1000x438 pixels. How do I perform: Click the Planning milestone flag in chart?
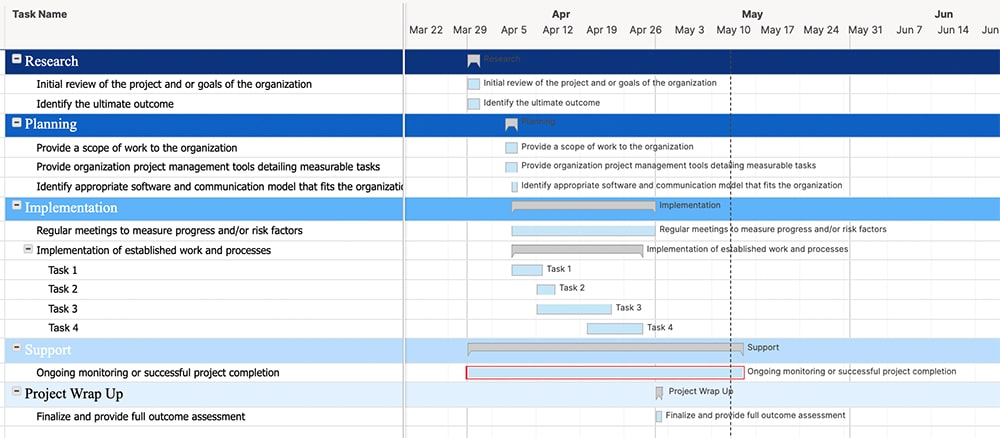tap(511, 124)
